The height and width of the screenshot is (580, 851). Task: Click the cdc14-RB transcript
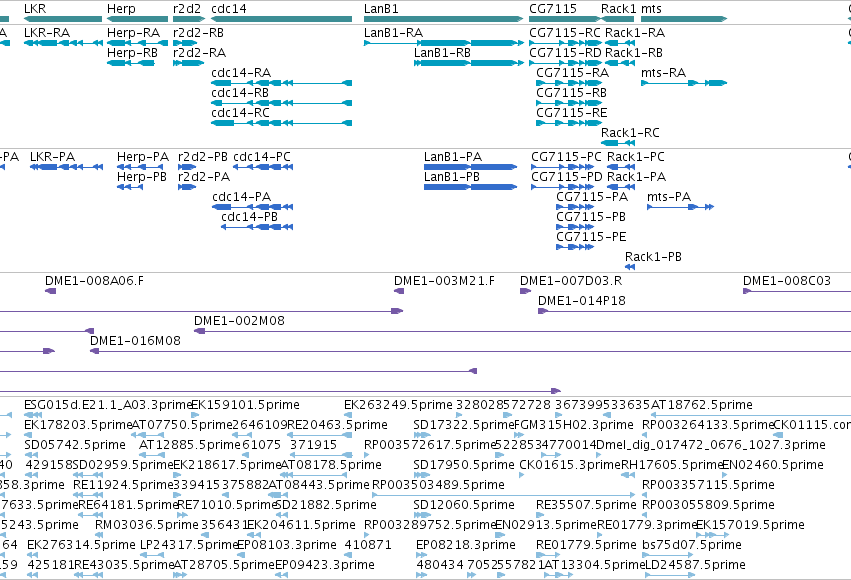pos(281,103)
